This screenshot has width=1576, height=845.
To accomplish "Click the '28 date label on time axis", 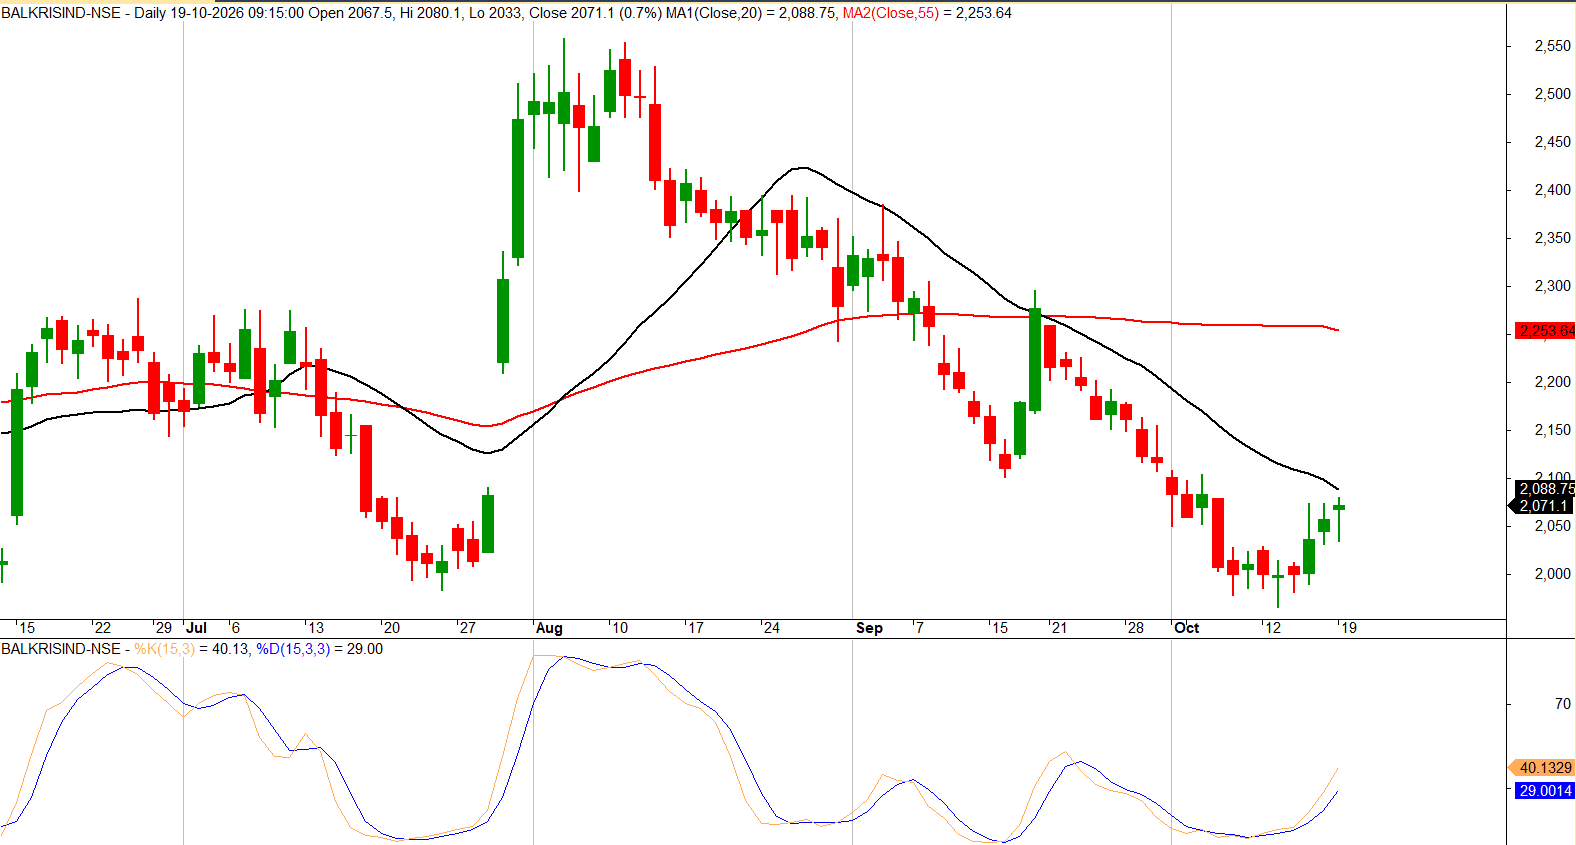I will 1135,628.
